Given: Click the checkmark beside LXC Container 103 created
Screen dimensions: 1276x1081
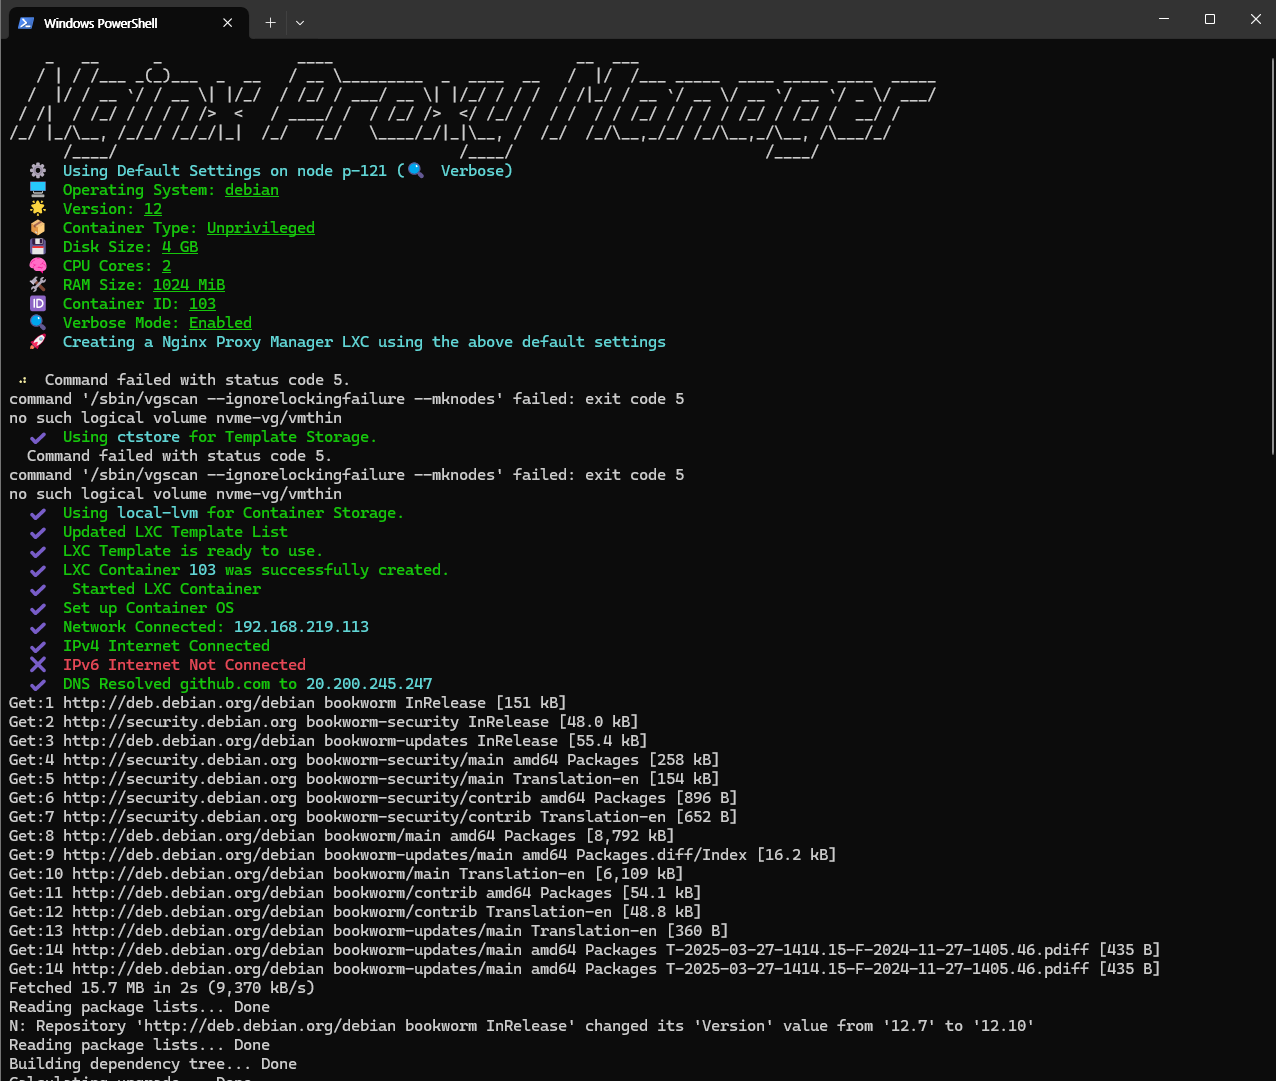Looking at the screenshot, I should (x=38, y=570).
